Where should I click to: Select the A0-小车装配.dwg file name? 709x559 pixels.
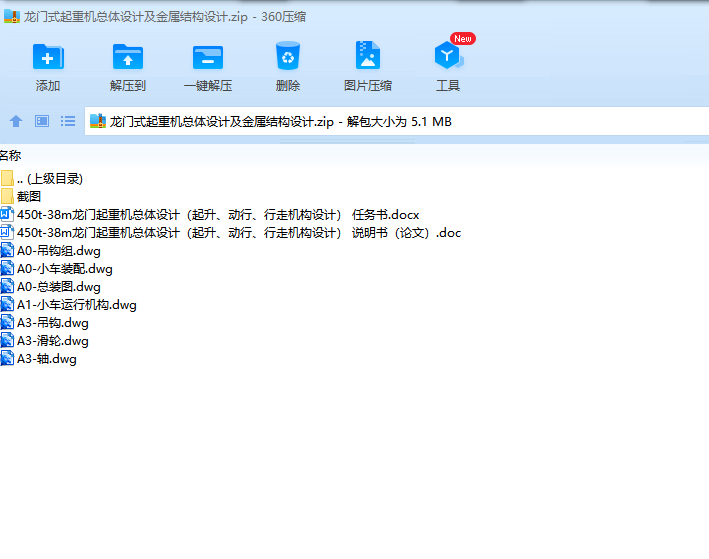tap(65, 269)
